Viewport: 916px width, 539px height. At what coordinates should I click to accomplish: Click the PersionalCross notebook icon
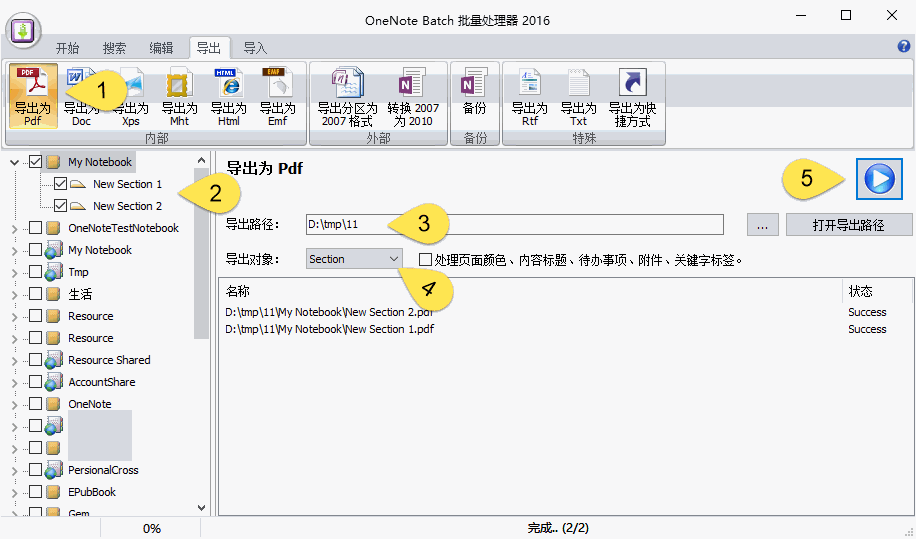[54, 470]
